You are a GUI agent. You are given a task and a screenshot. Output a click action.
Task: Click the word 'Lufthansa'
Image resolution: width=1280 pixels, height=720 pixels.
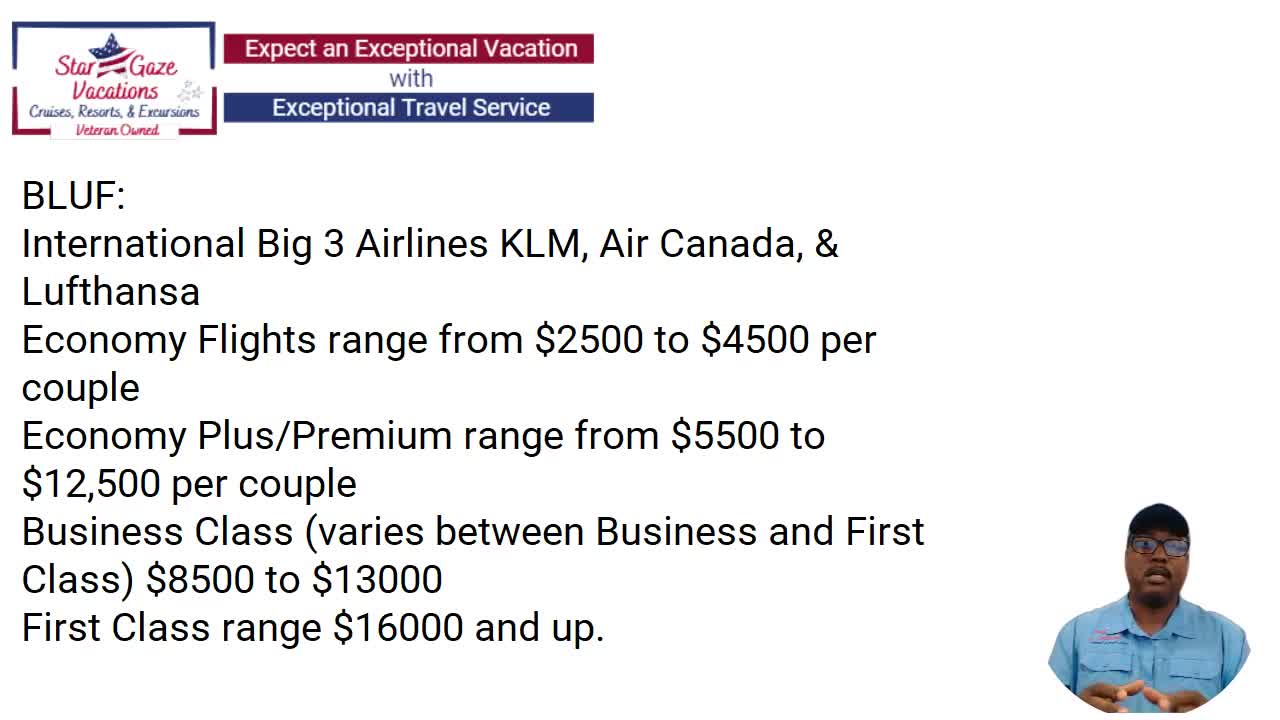point(111,292)
